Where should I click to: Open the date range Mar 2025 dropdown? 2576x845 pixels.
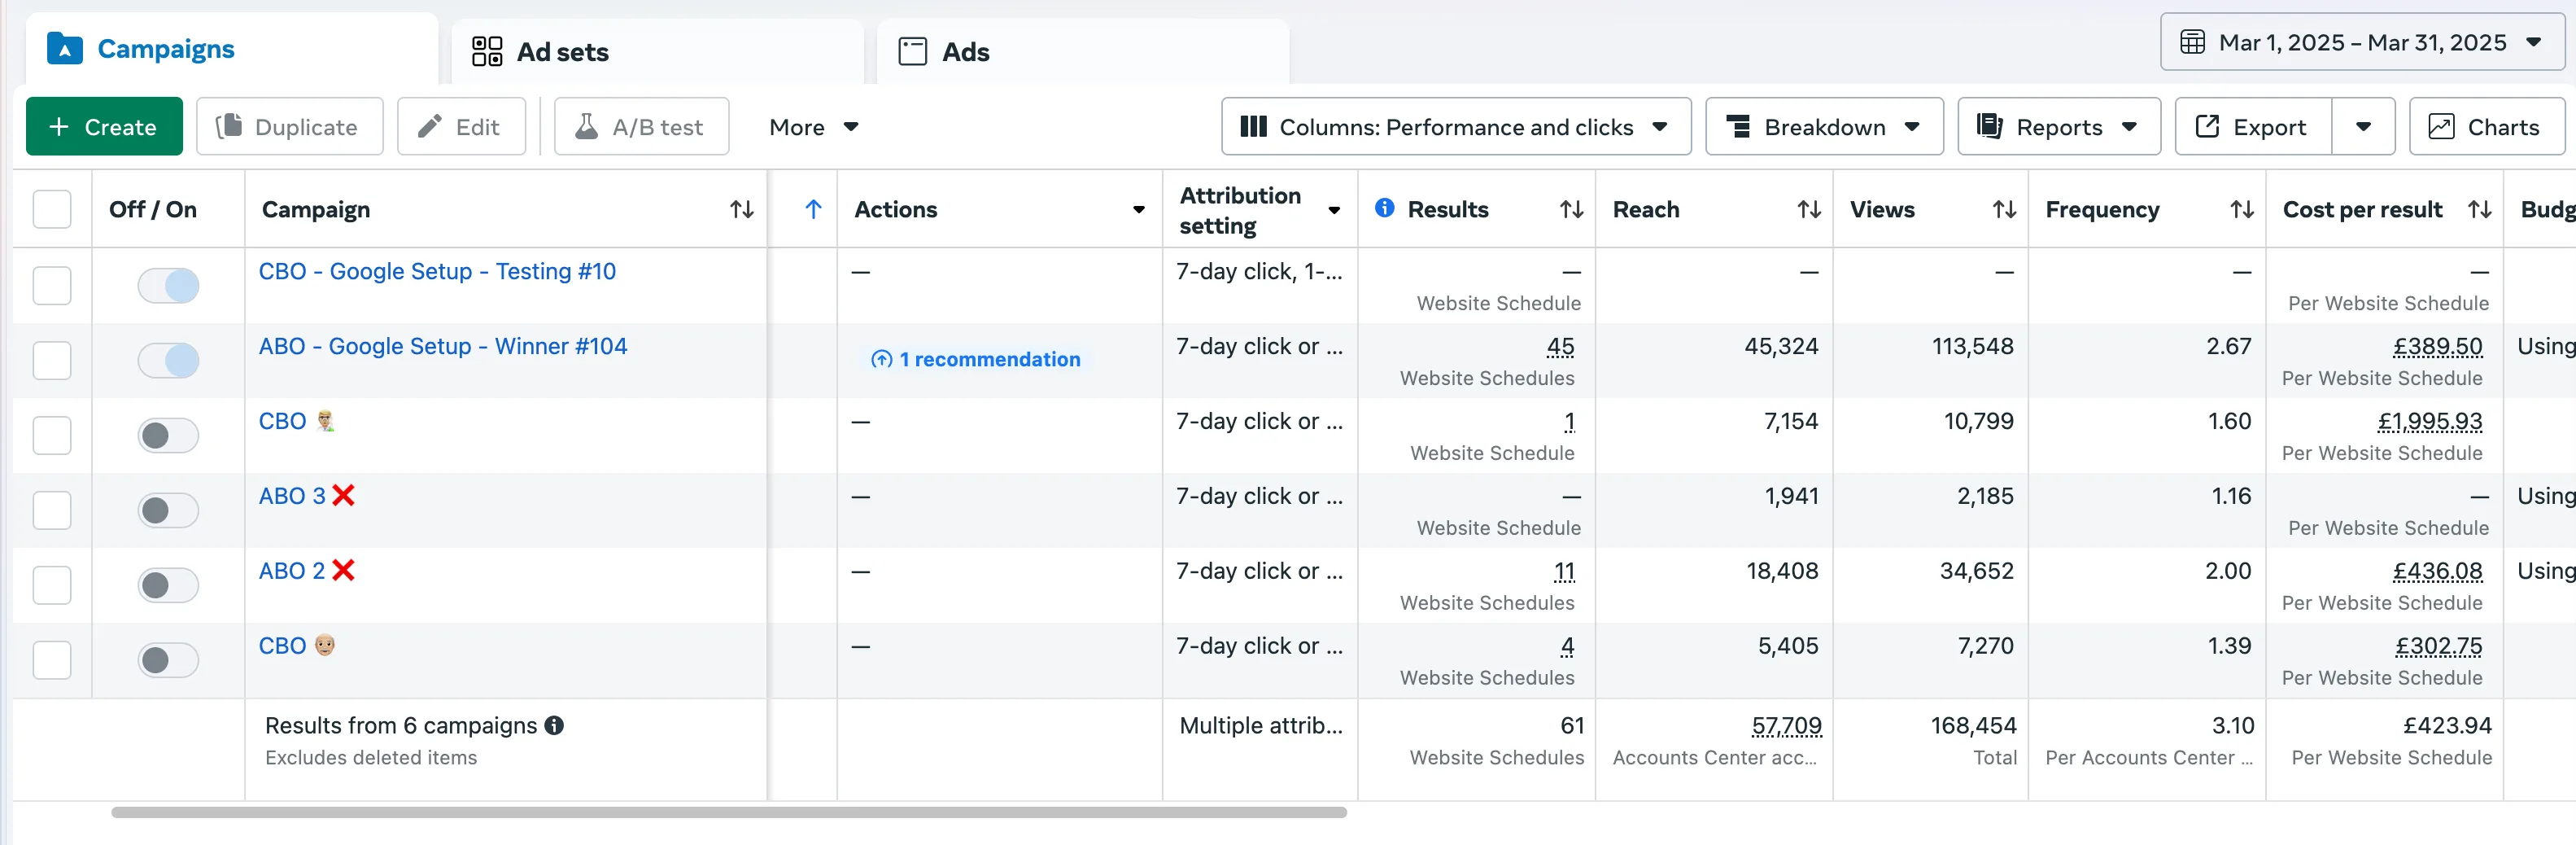point(2362,43)
